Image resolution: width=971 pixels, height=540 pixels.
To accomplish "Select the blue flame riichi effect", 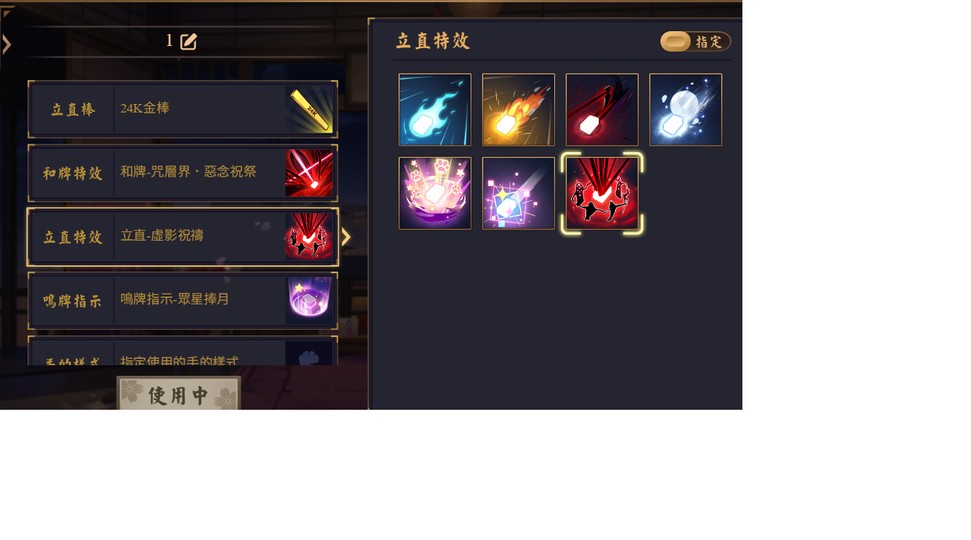I will click(435, 110).
